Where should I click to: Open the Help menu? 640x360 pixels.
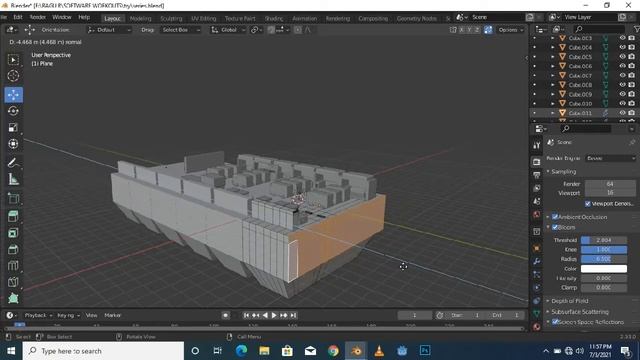84,17
